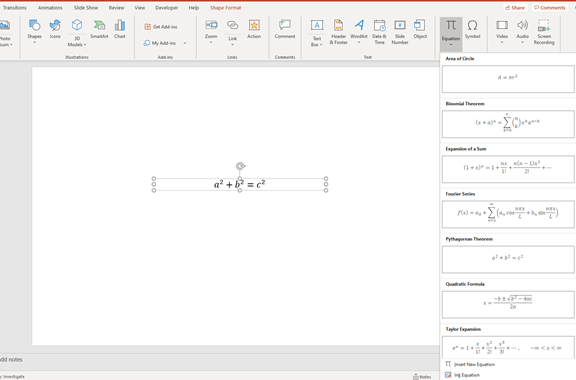The height and width of the screenshot is (380, 576).
Task: Select Ink Equation
Action: coord(462,375)
